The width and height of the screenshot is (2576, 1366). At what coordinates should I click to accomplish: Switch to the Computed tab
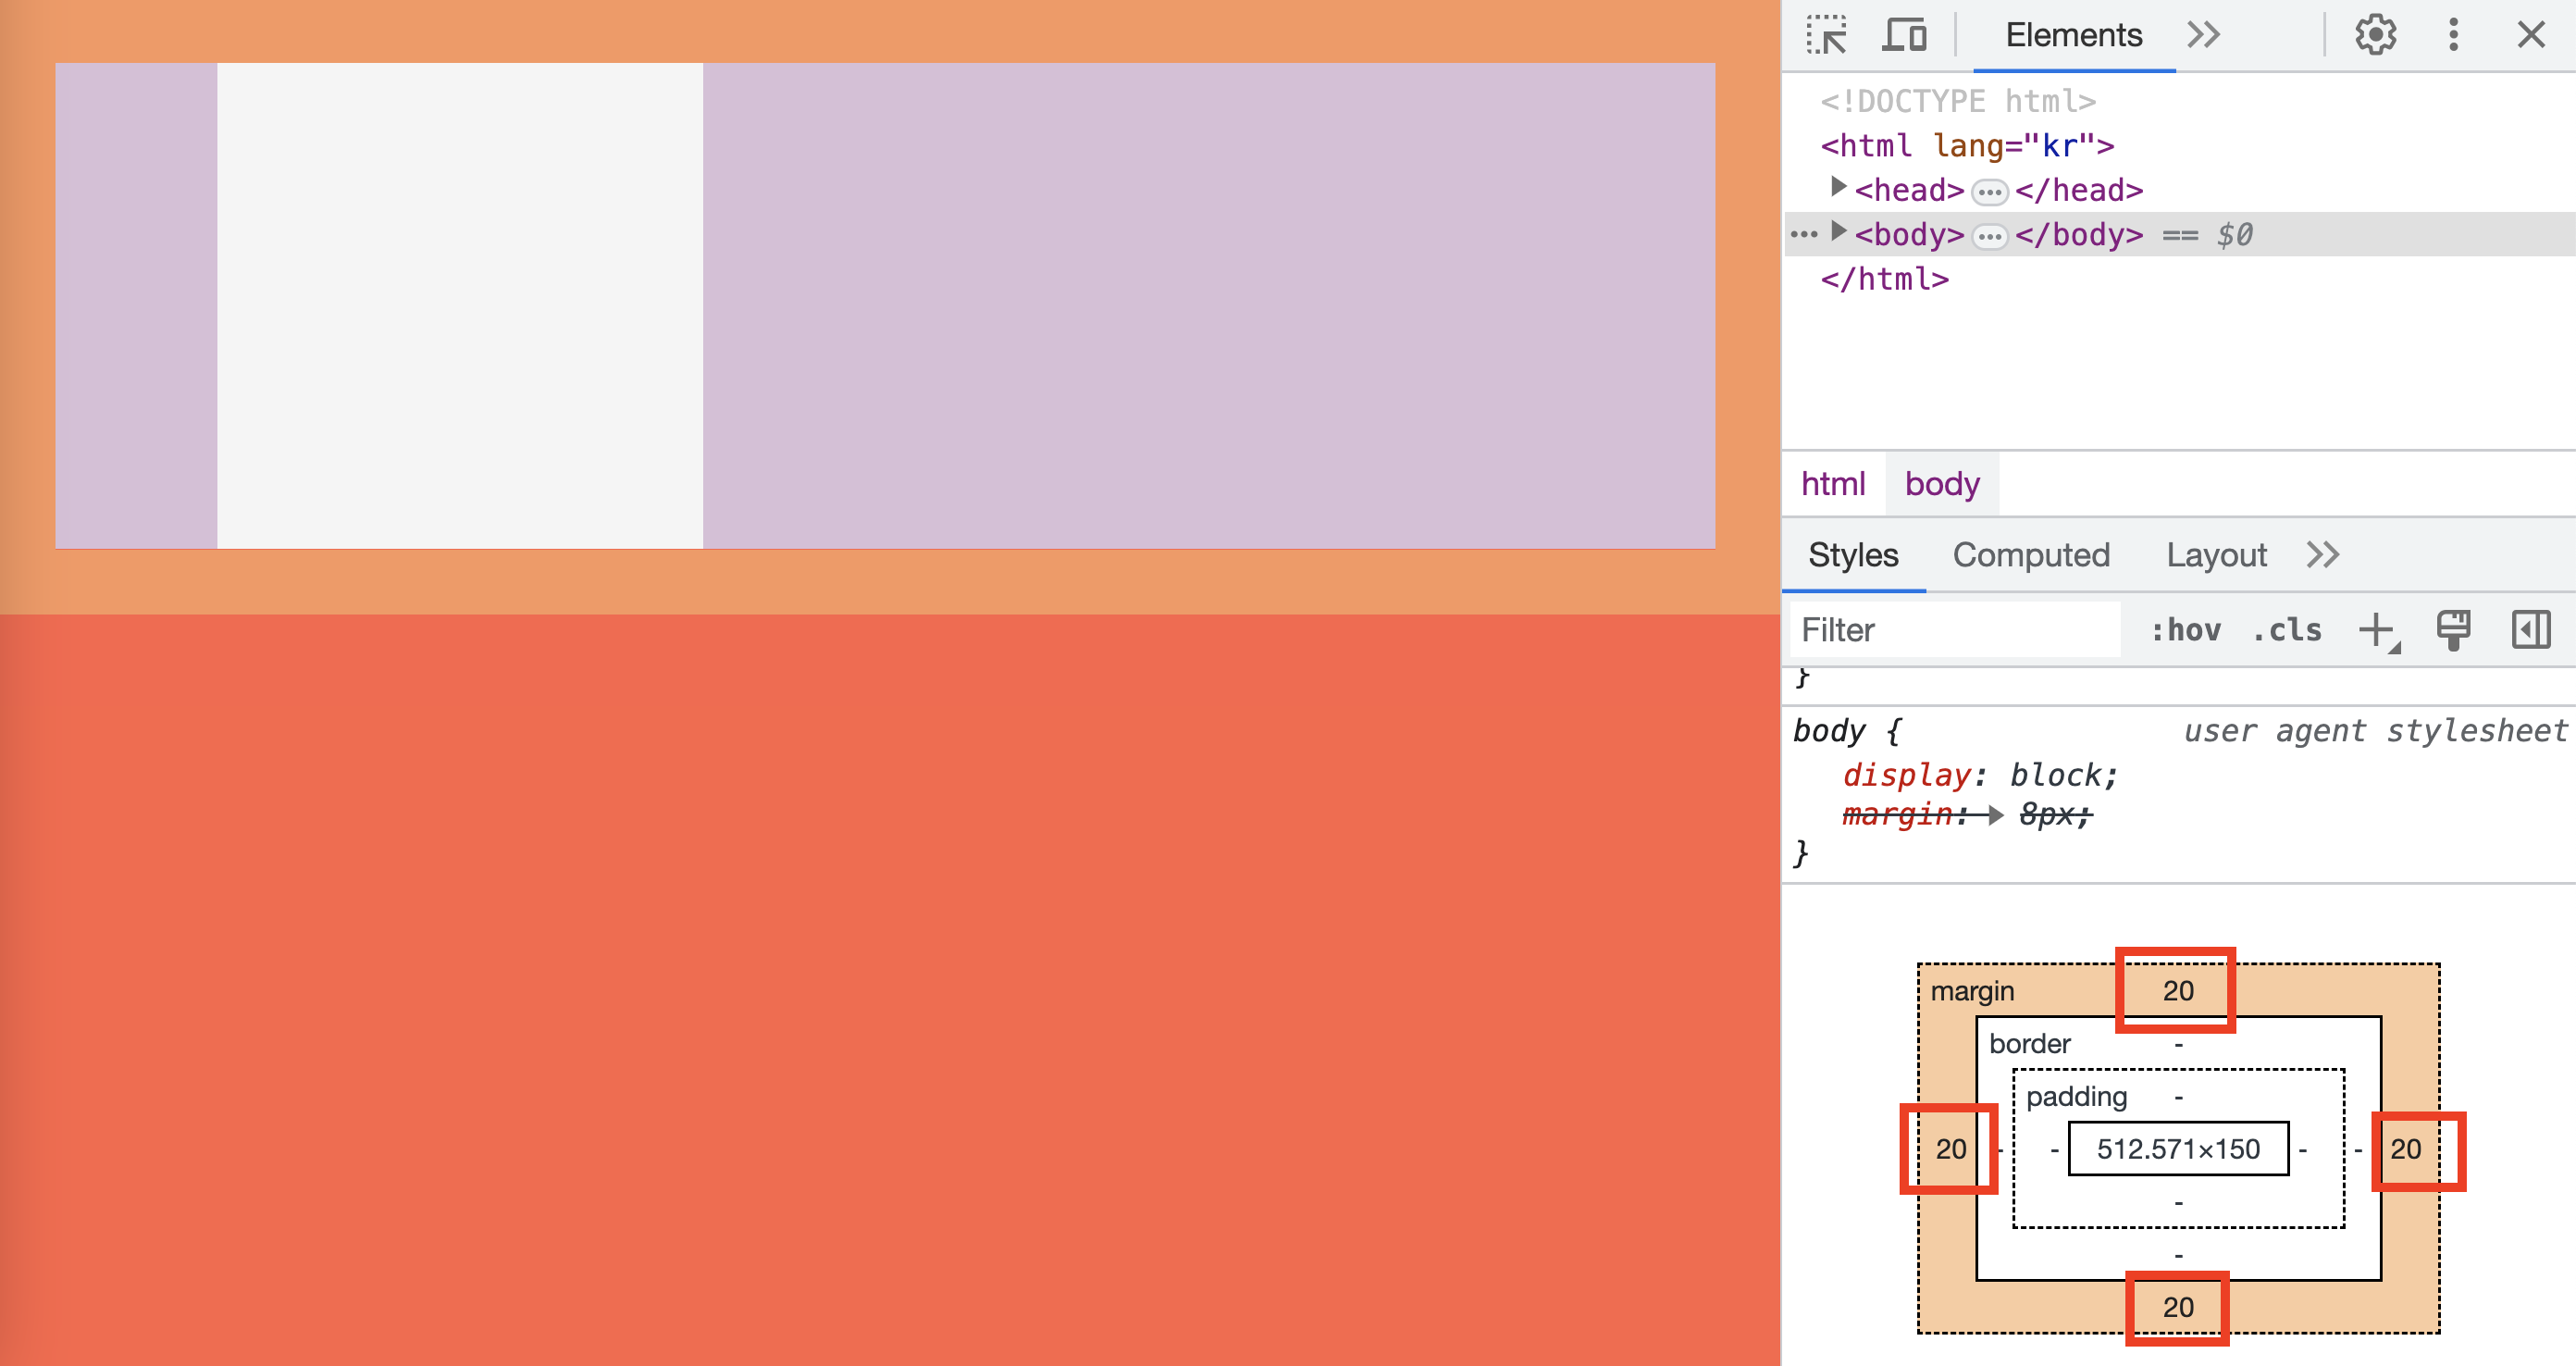[x=2031, y=555]
